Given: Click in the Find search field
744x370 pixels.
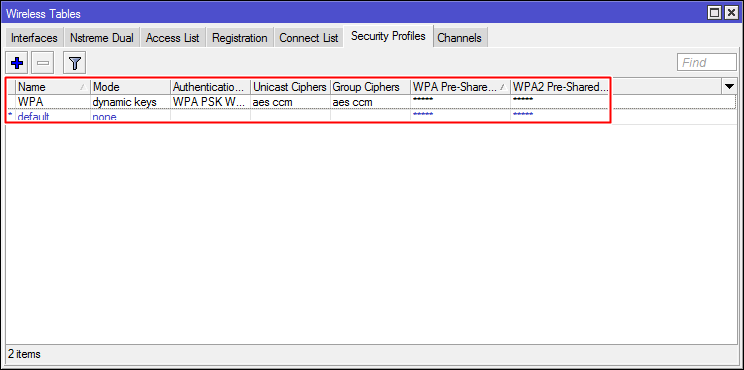Looking at the screenshot, I should pos(707,62).
